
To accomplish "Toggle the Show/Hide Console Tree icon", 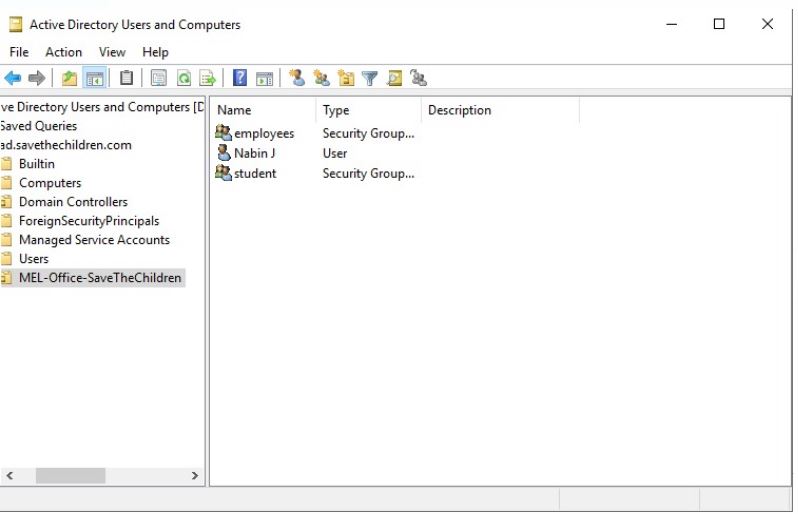I will tap(95, 78).
